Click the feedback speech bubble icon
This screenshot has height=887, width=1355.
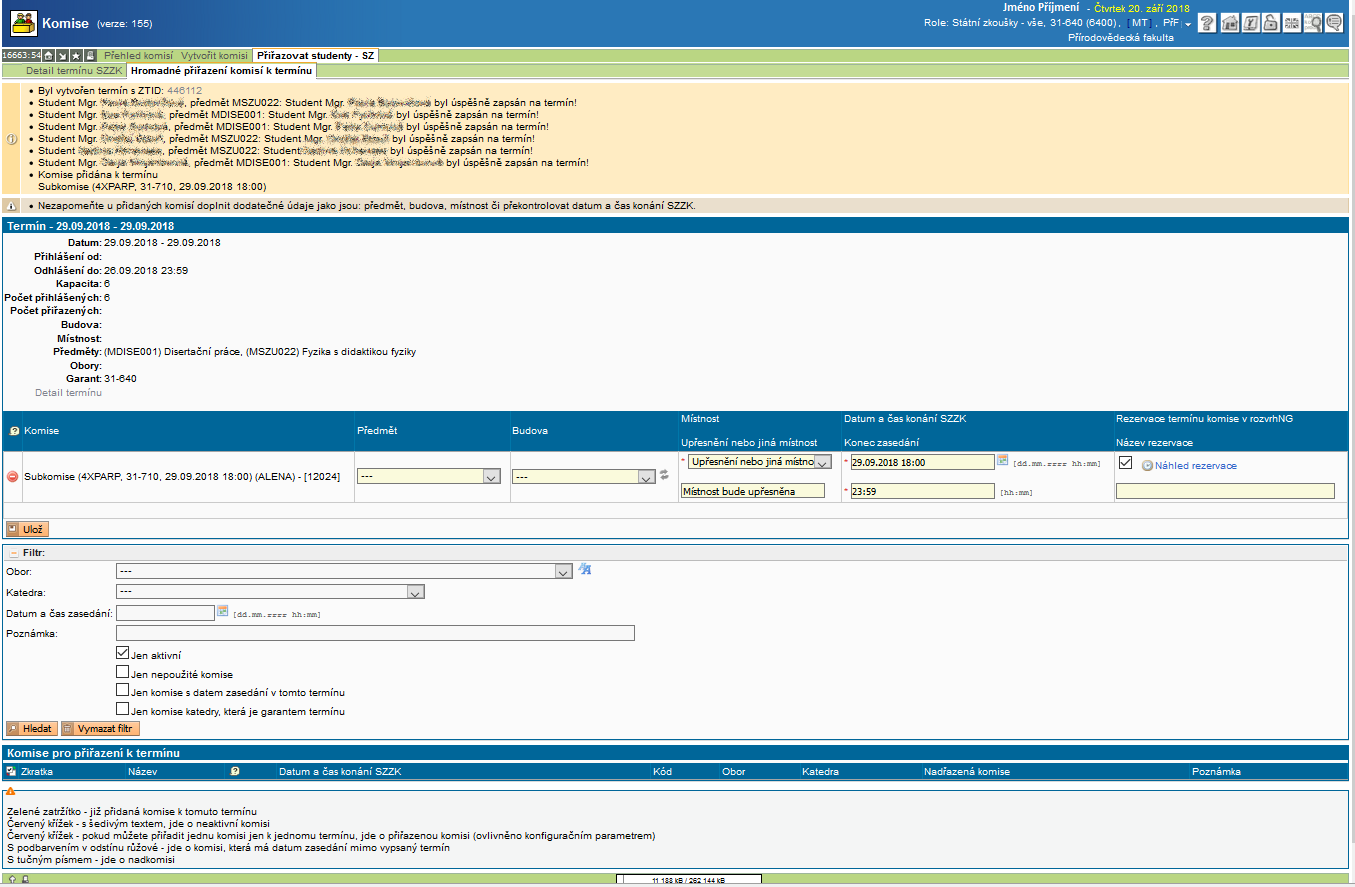[x=1334, y=23]
